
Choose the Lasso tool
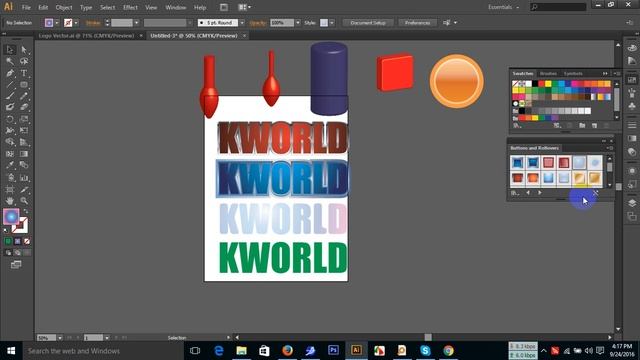click(x=24, y=61)
